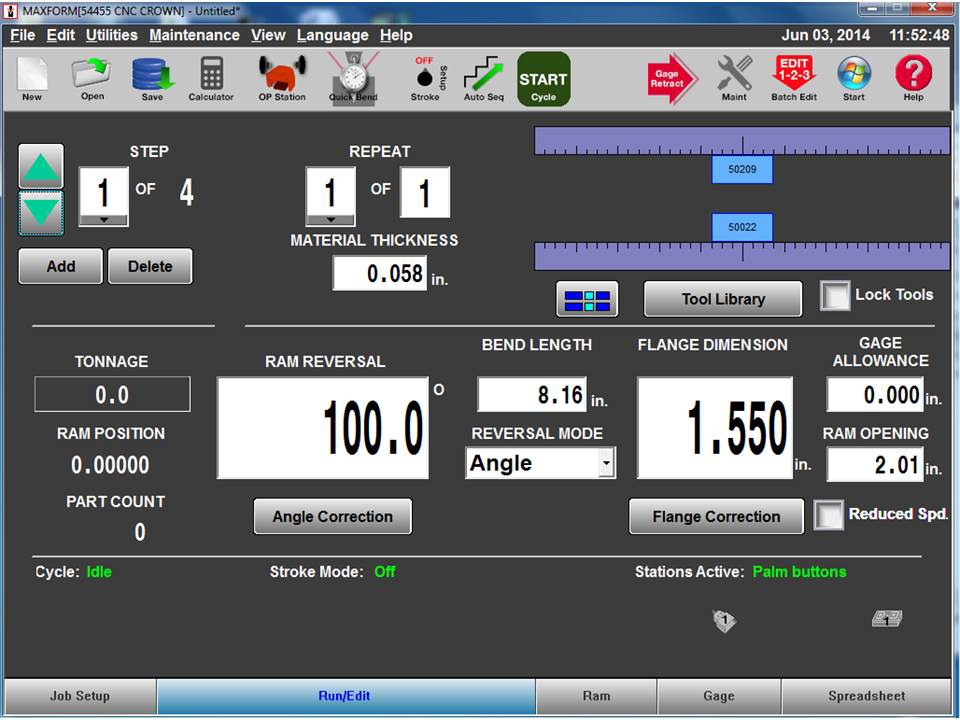Select the die tool 50022 block
Viewport: 960px width, 720px height.
pos(742,227)
